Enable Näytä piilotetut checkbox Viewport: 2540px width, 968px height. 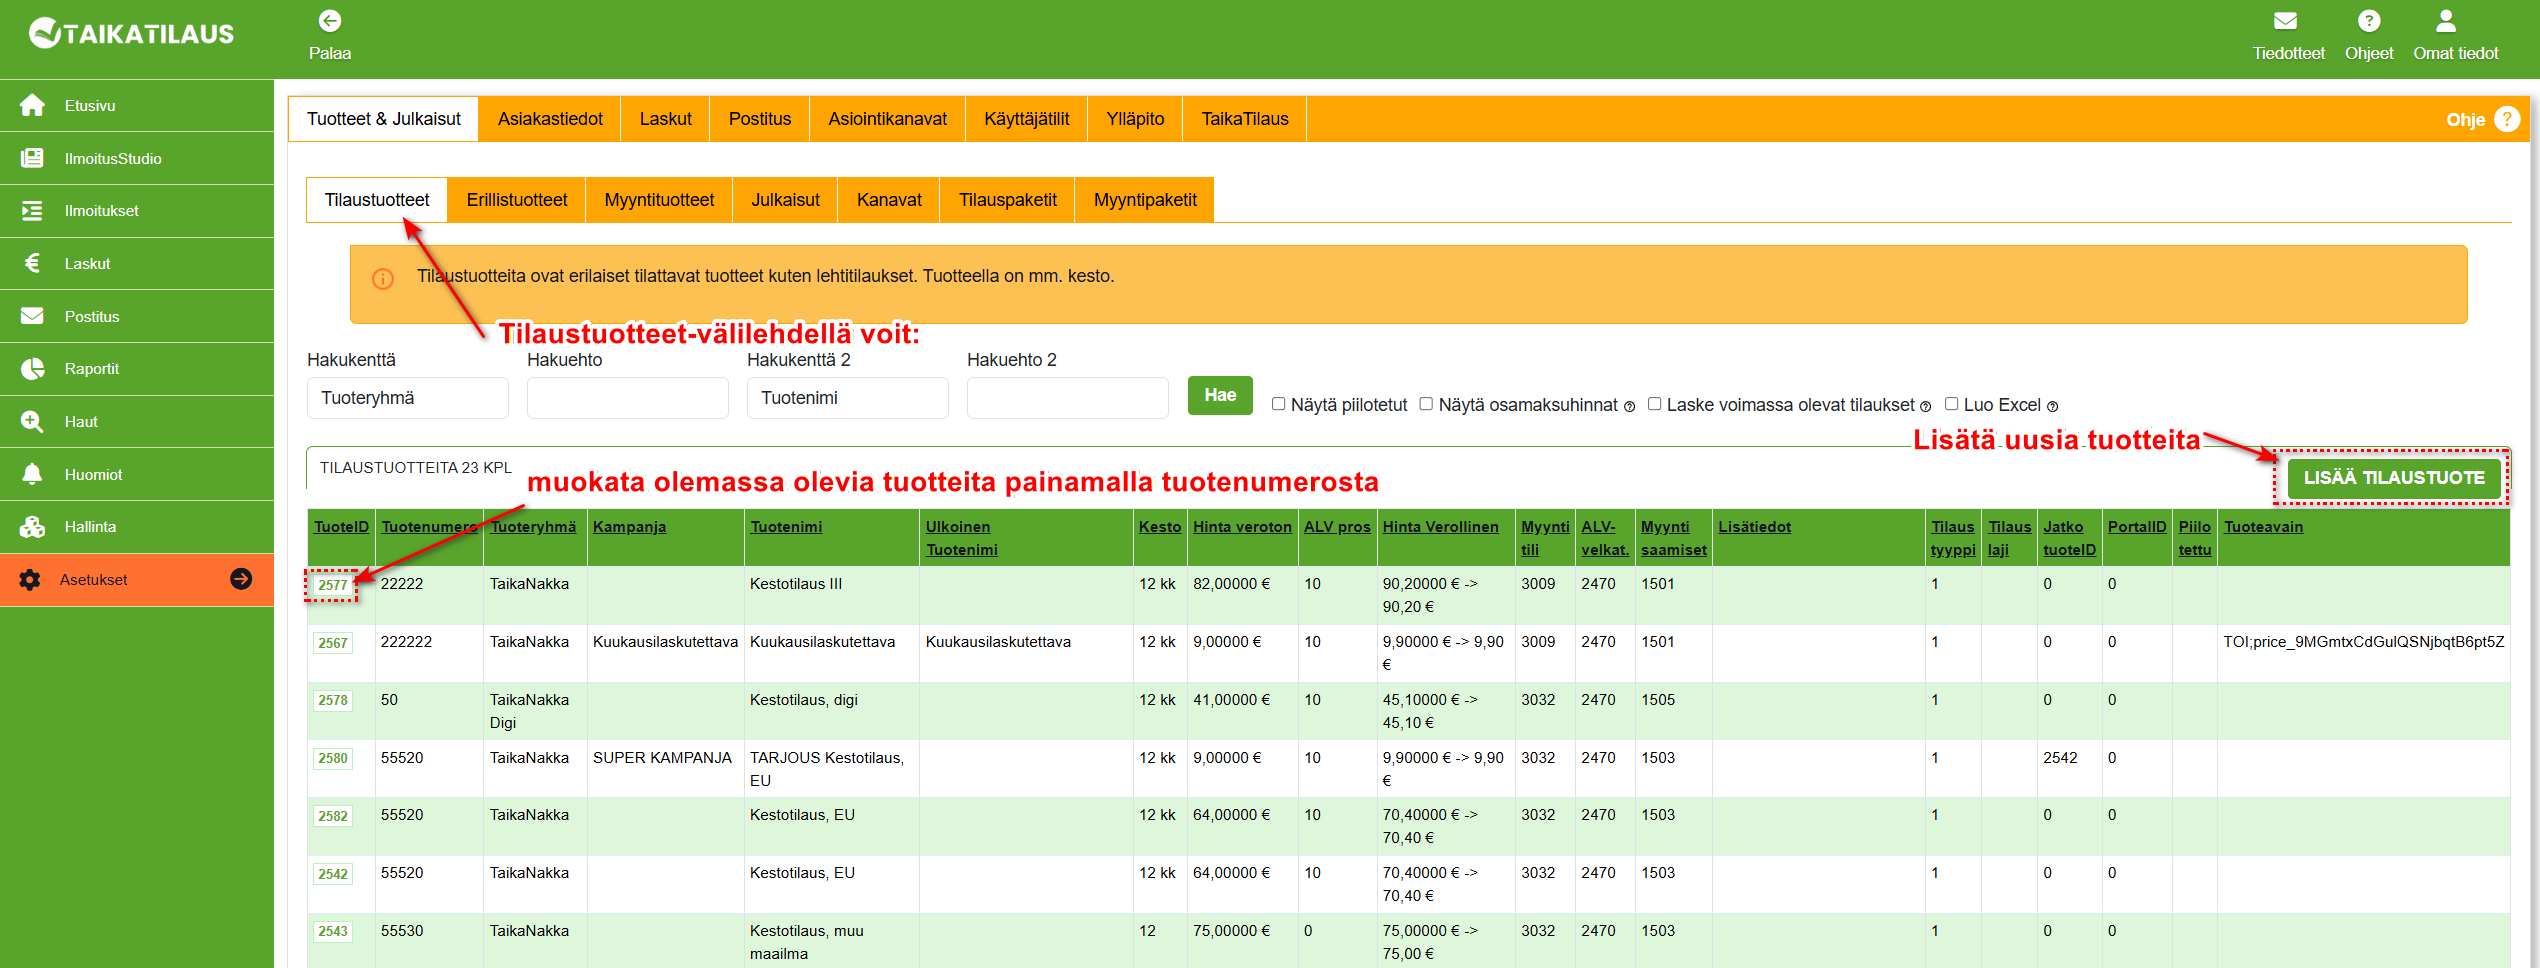pyautogui.click(x=1278, y=404)
